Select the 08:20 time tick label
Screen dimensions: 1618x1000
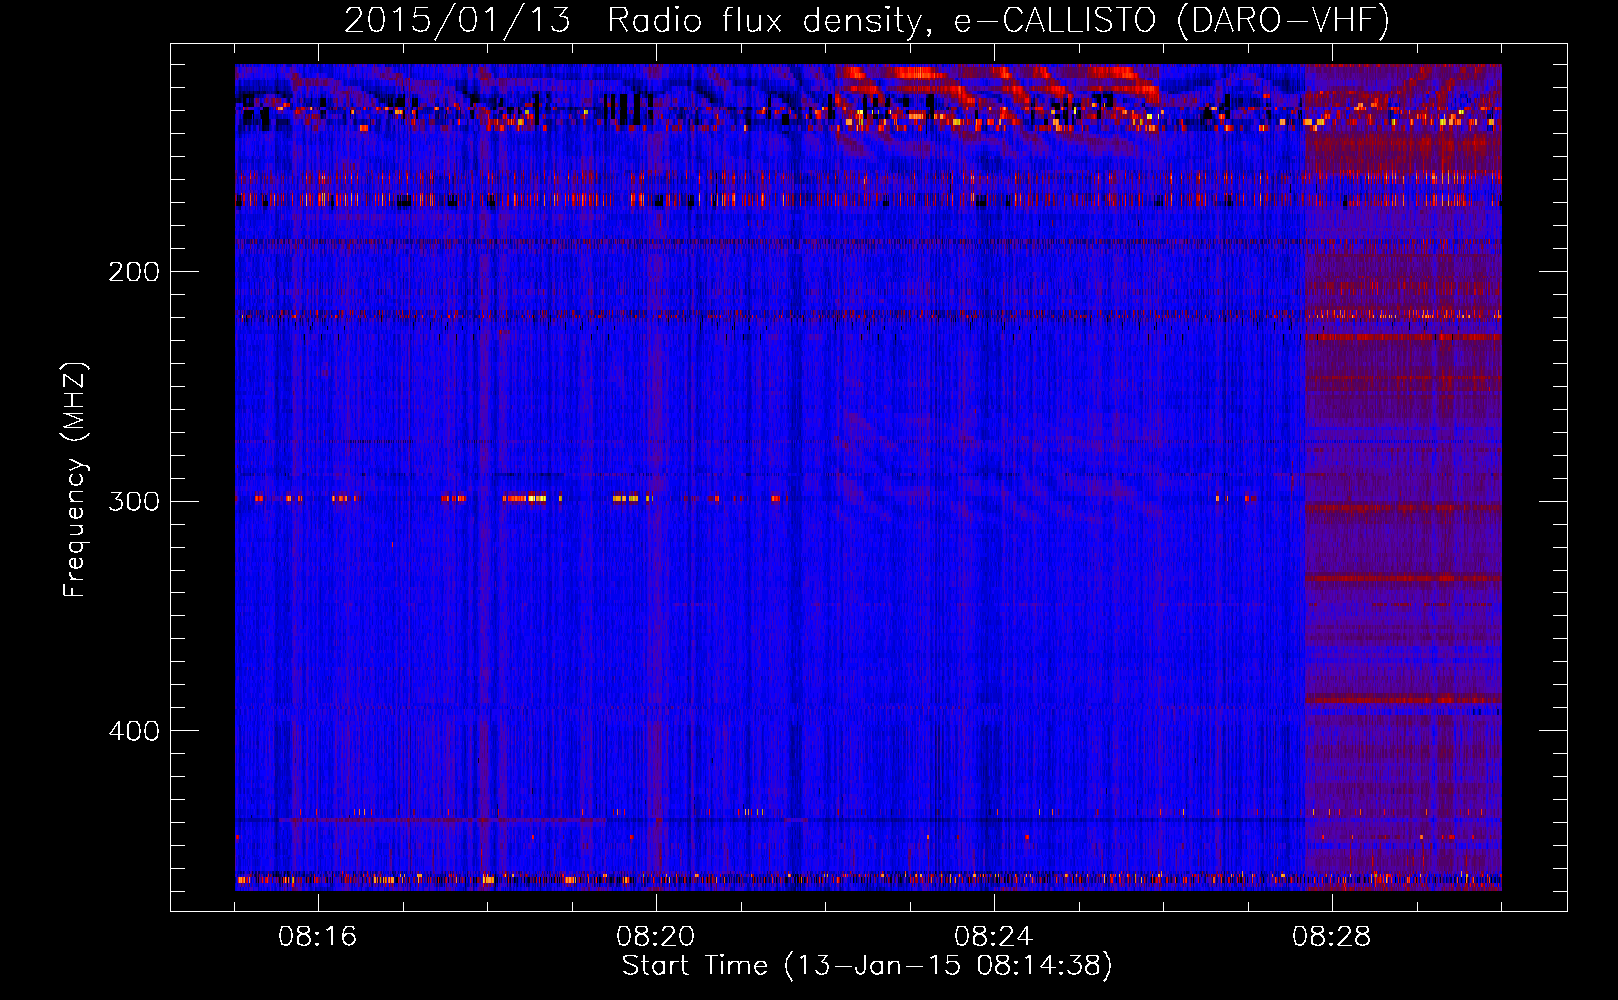coord(655,937)
